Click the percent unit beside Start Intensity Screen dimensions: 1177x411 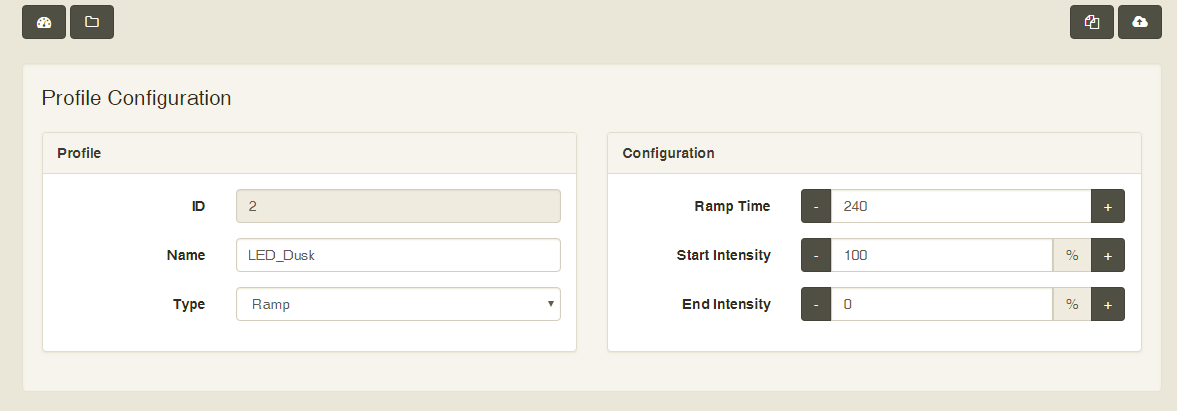1072,255
